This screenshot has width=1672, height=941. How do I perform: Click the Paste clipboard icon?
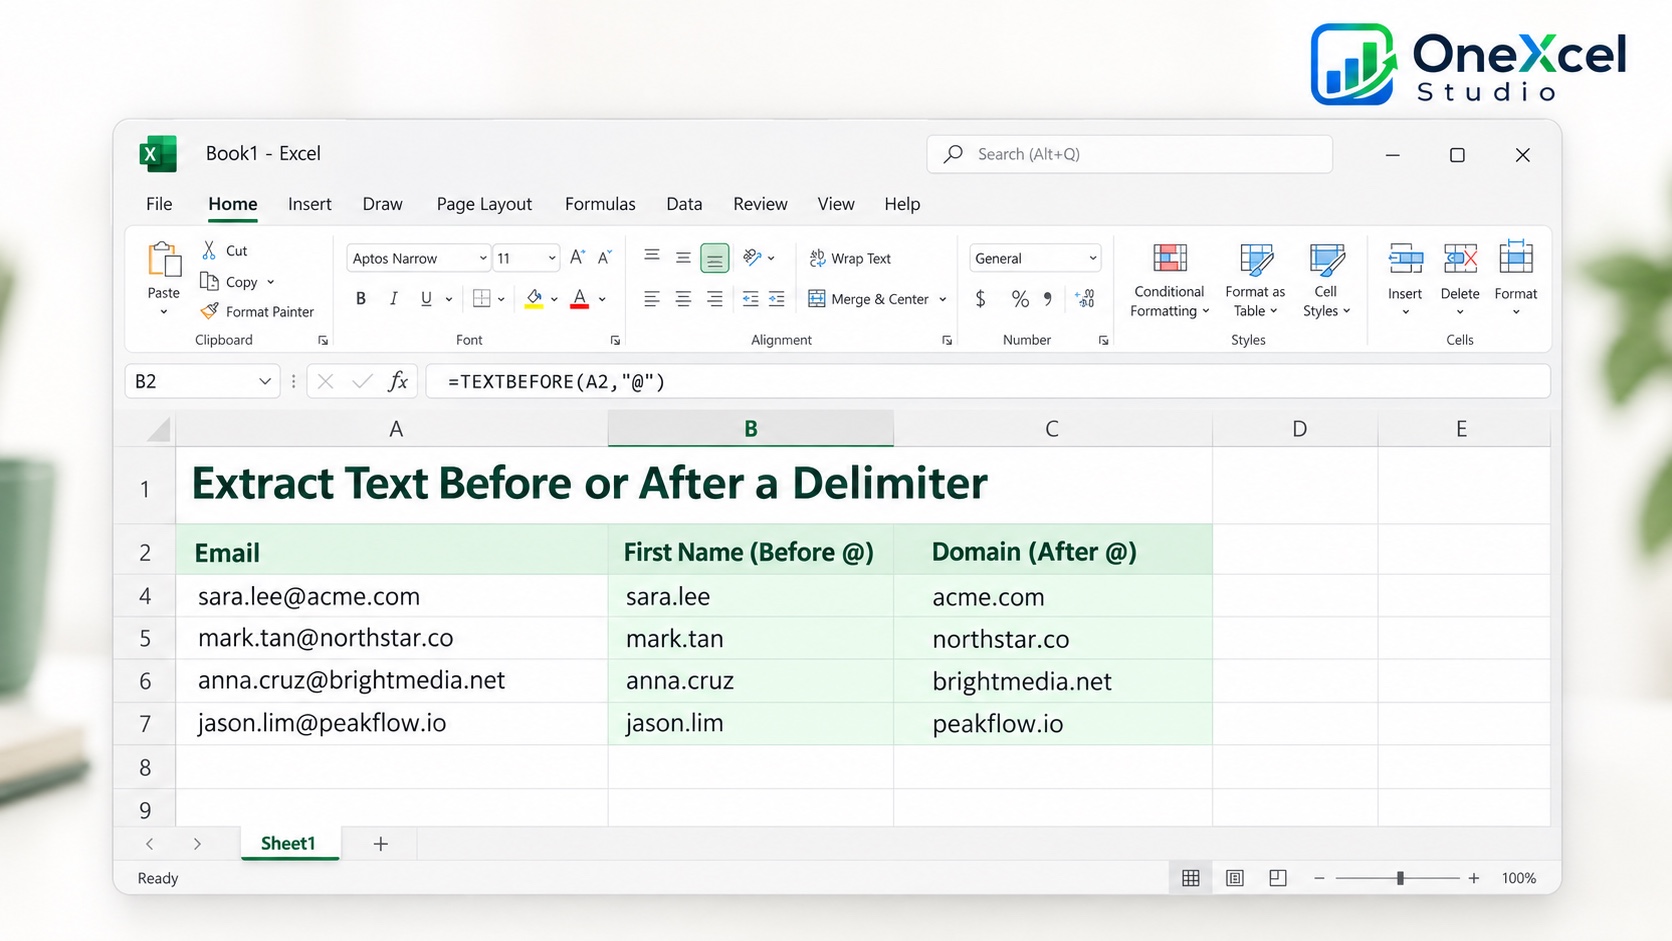click(x=164, y=260)
